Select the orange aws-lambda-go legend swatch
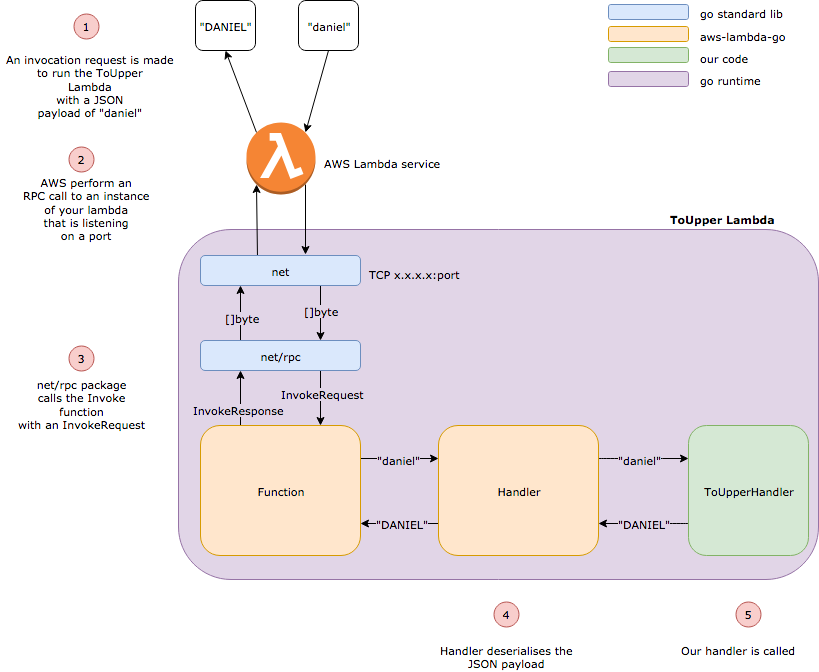Viewport: 819px width, 672px height. click(x=648, y=34)
